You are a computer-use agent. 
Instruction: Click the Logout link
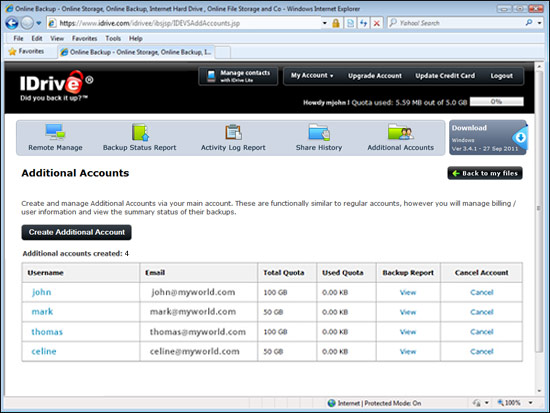pos(501,76)
